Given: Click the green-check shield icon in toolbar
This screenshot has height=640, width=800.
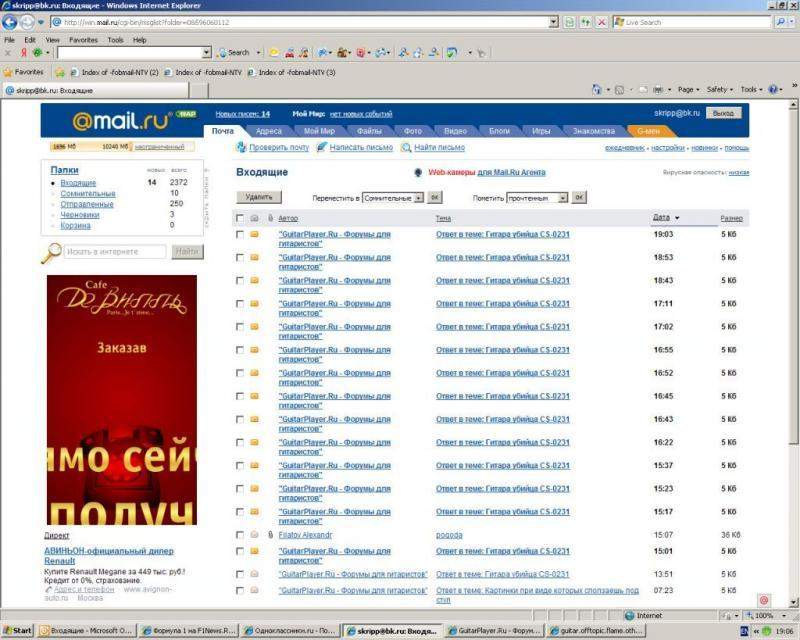Looking at the screenshot, I should point(452,53).
